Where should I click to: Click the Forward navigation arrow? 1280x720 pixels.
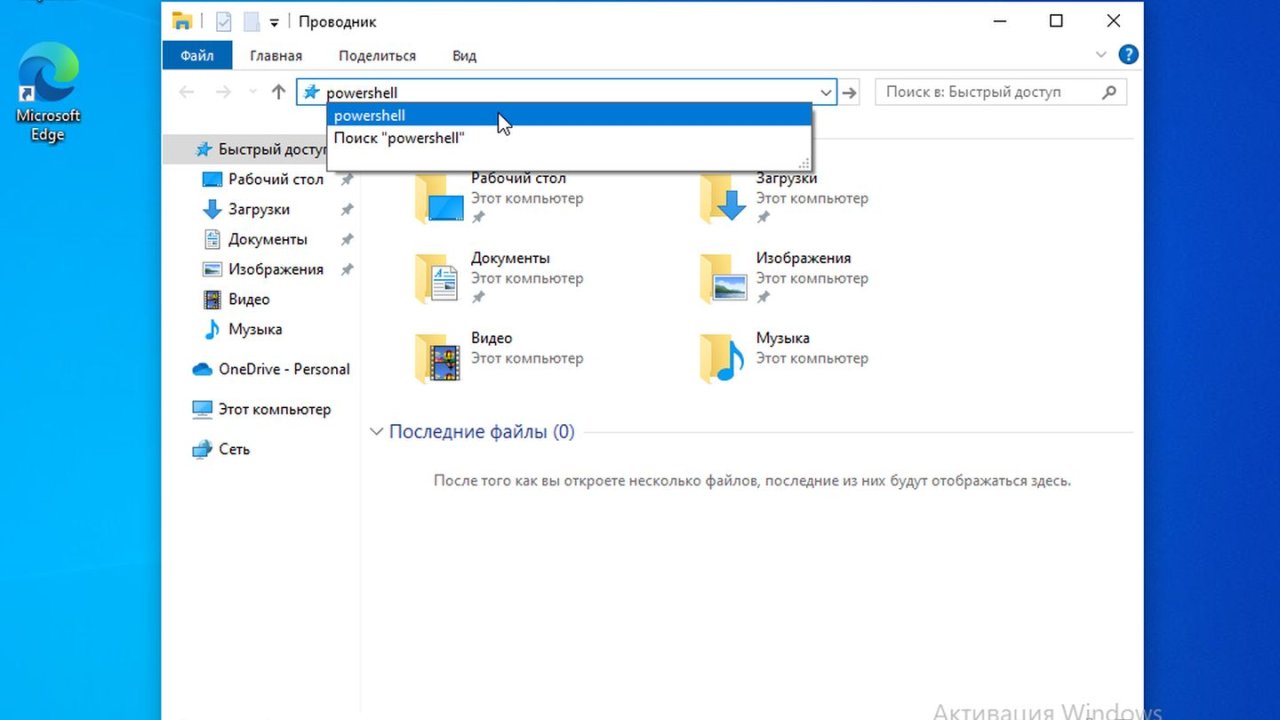pos(222,91)
